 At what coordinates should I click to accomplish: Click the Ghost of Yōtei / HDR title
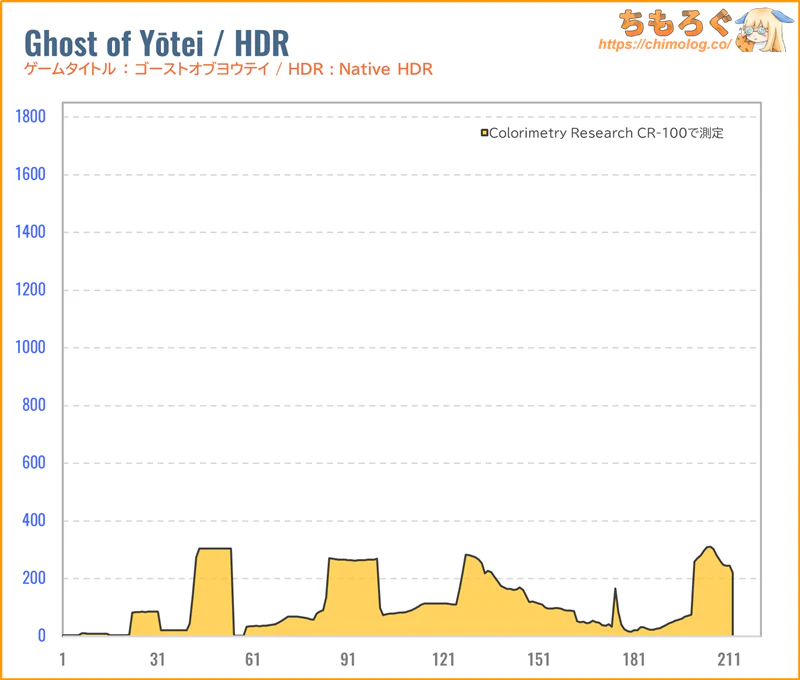pyautogui.click(x=156, y=42)
